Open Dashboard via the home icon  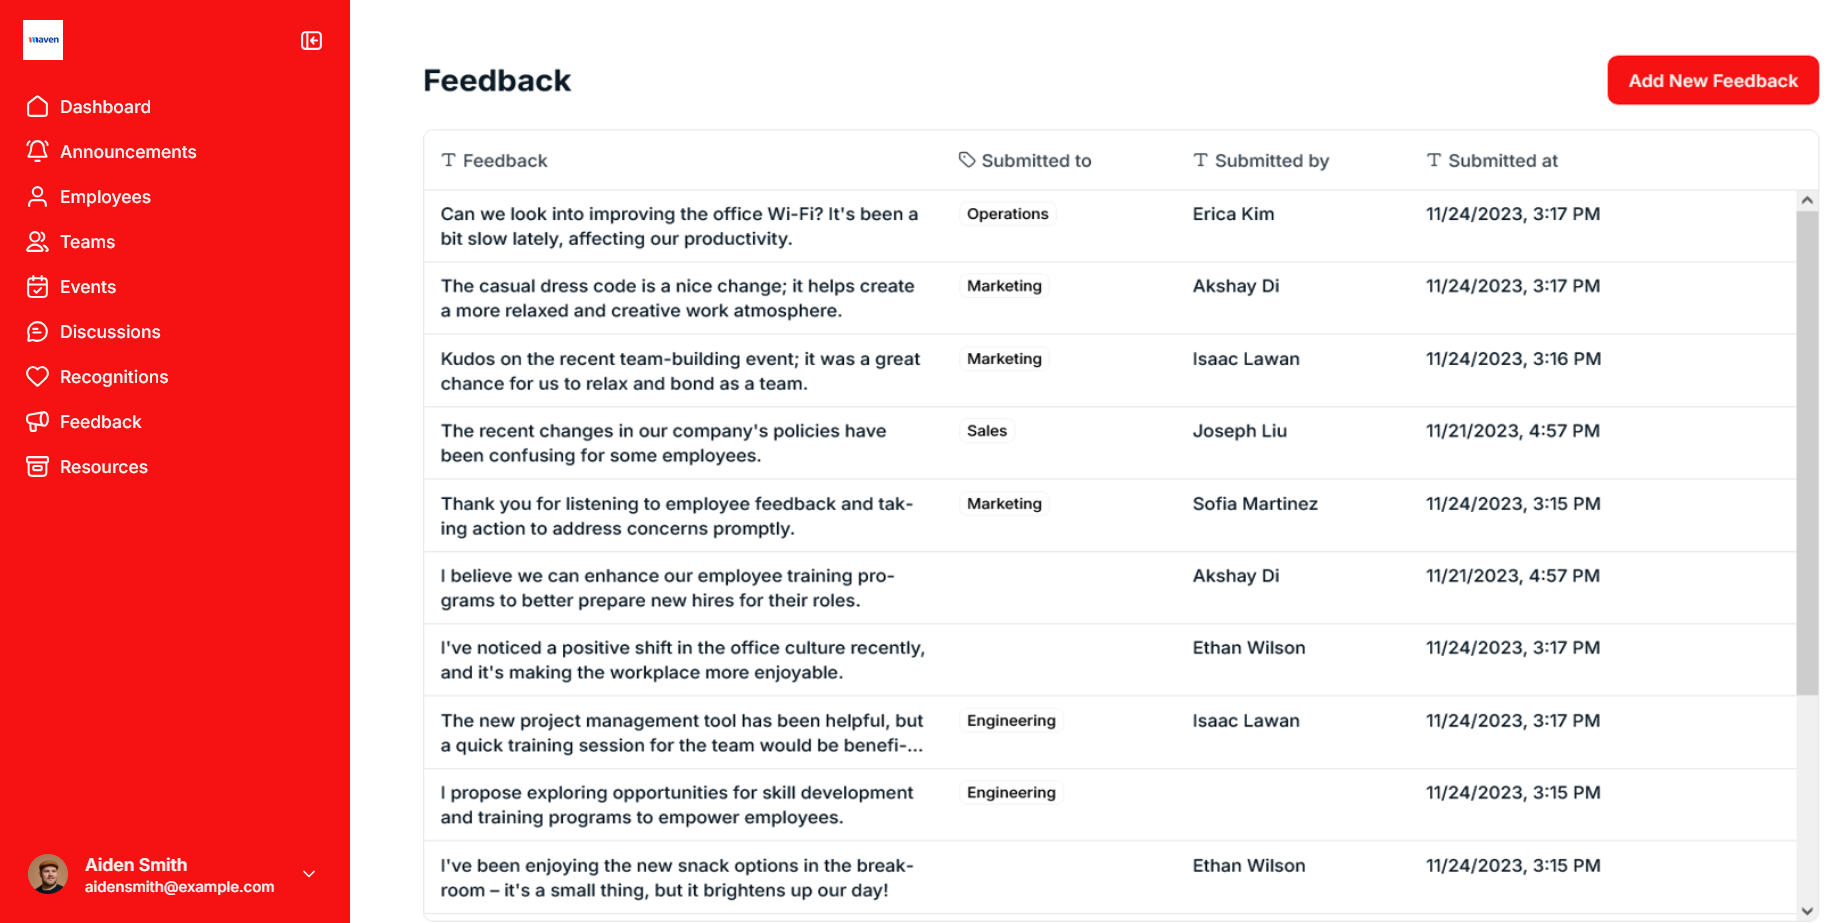37,107
